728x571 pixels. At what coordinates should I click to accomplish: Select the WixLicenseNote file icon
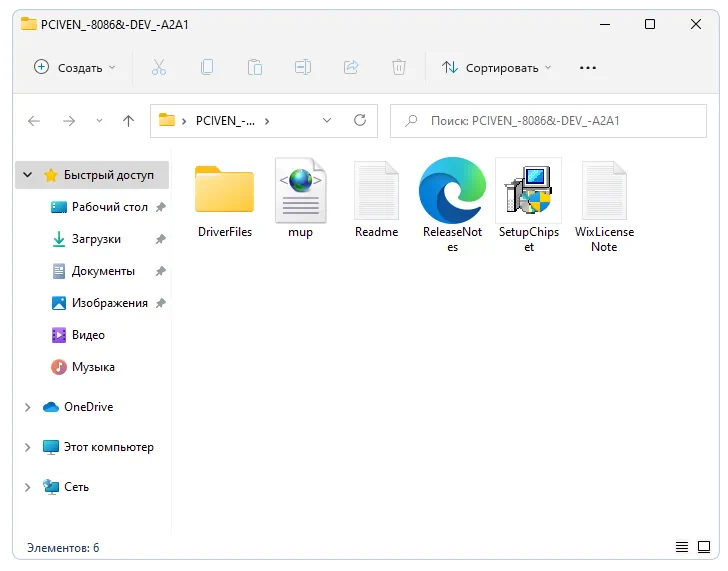[x=604, y=190]
